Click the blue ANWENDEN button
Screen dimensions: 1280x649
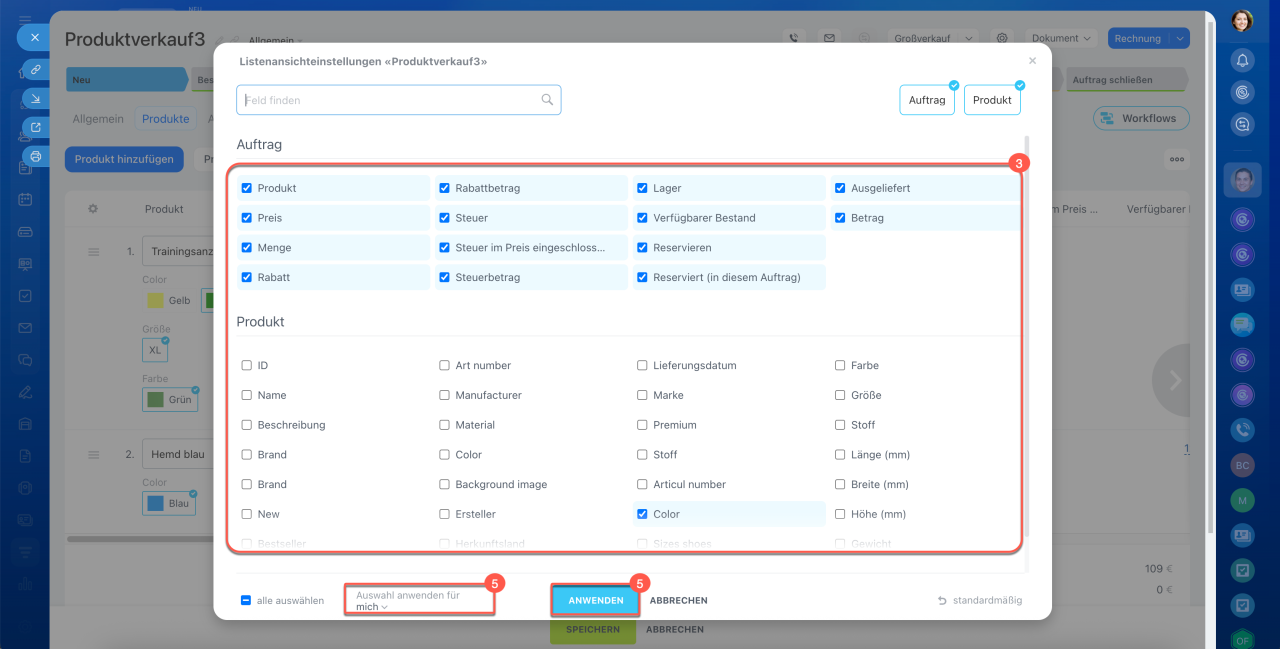tap(595, 601)
